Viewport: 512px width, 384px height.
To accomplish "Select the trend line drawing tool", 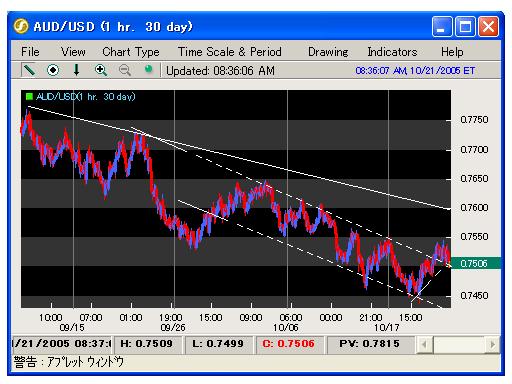I will [29, 70].
